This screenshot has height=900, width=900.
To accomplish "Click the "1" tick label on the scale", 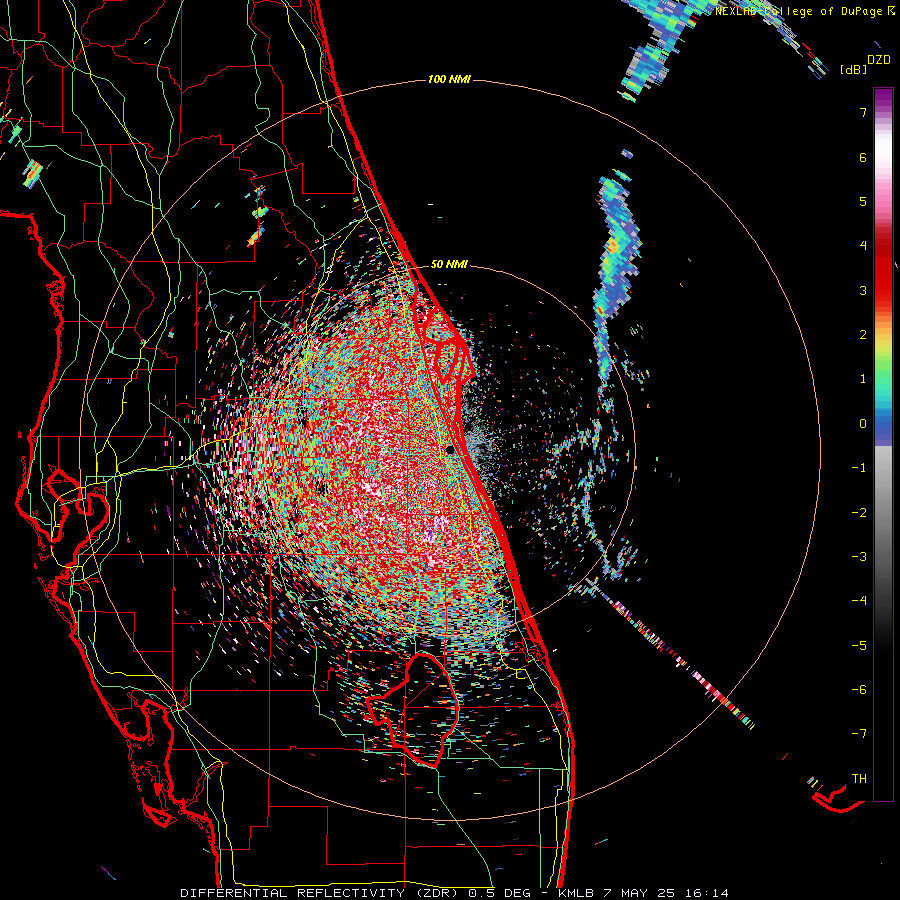I will (863, 379).
